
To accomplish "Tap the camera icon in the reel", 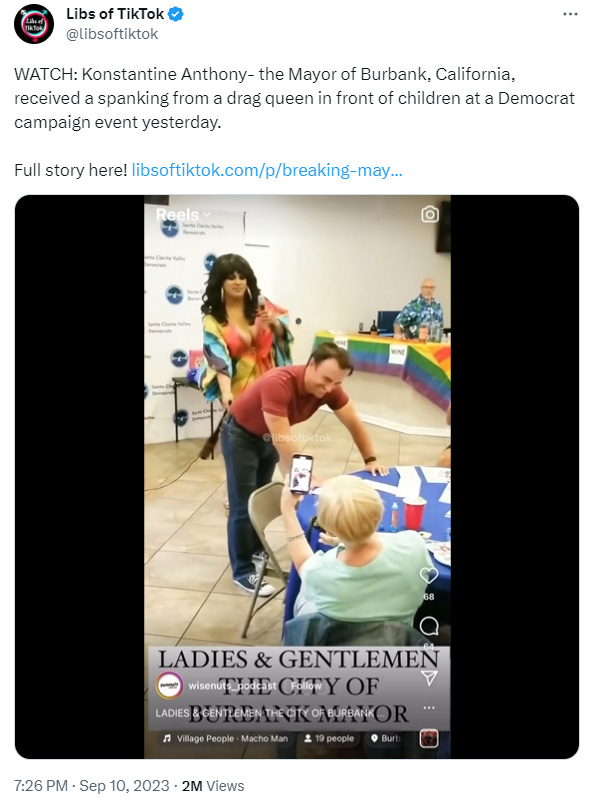I will [430, 214].
